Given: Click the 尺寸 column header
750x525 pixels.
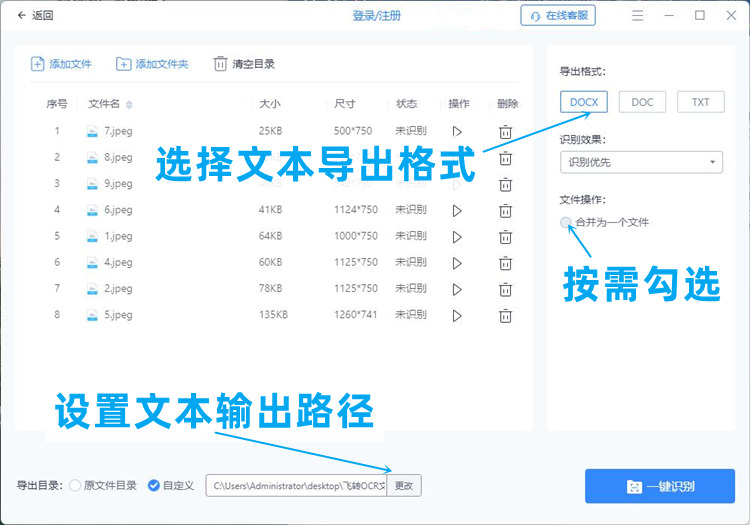Looking at the screenshot, I should [x=344, y=104].
